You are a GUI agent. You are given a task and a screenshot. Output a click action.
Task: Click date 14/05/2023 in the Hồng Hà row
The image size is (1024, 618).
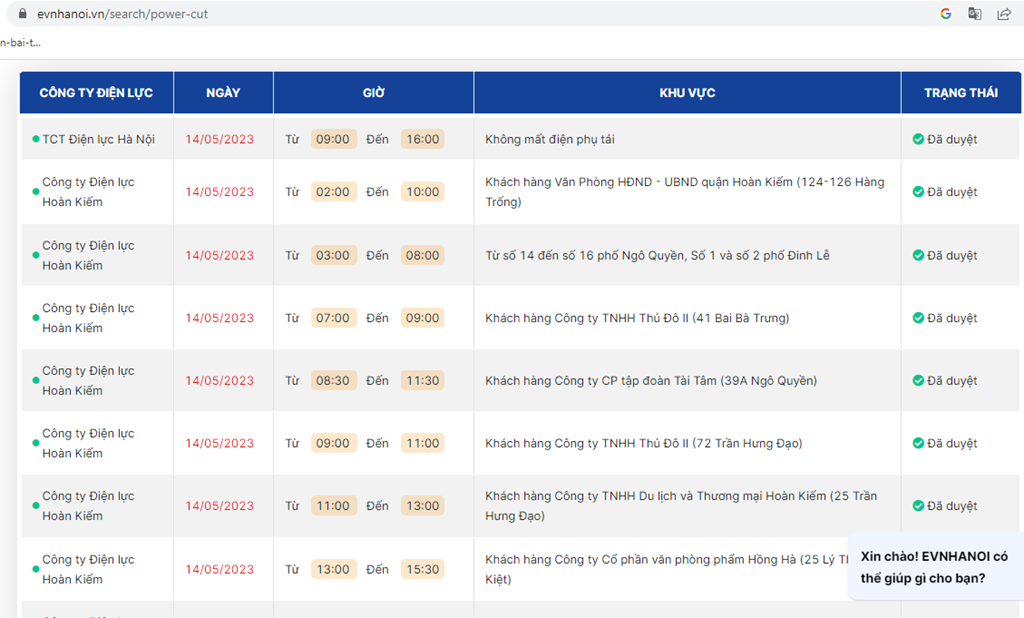tap(219, 570)
